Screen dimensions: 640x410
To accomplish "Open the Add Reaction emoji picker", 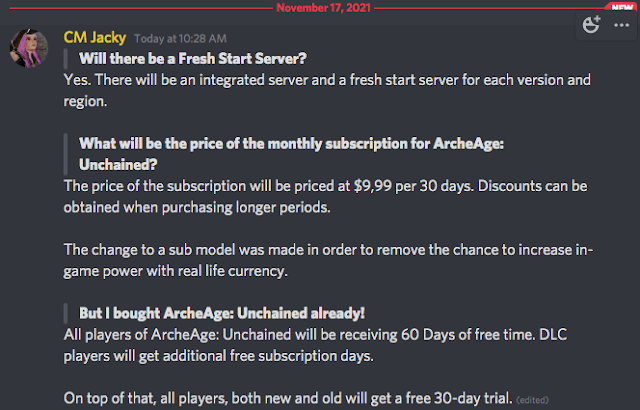I will (x=590, y=27).
